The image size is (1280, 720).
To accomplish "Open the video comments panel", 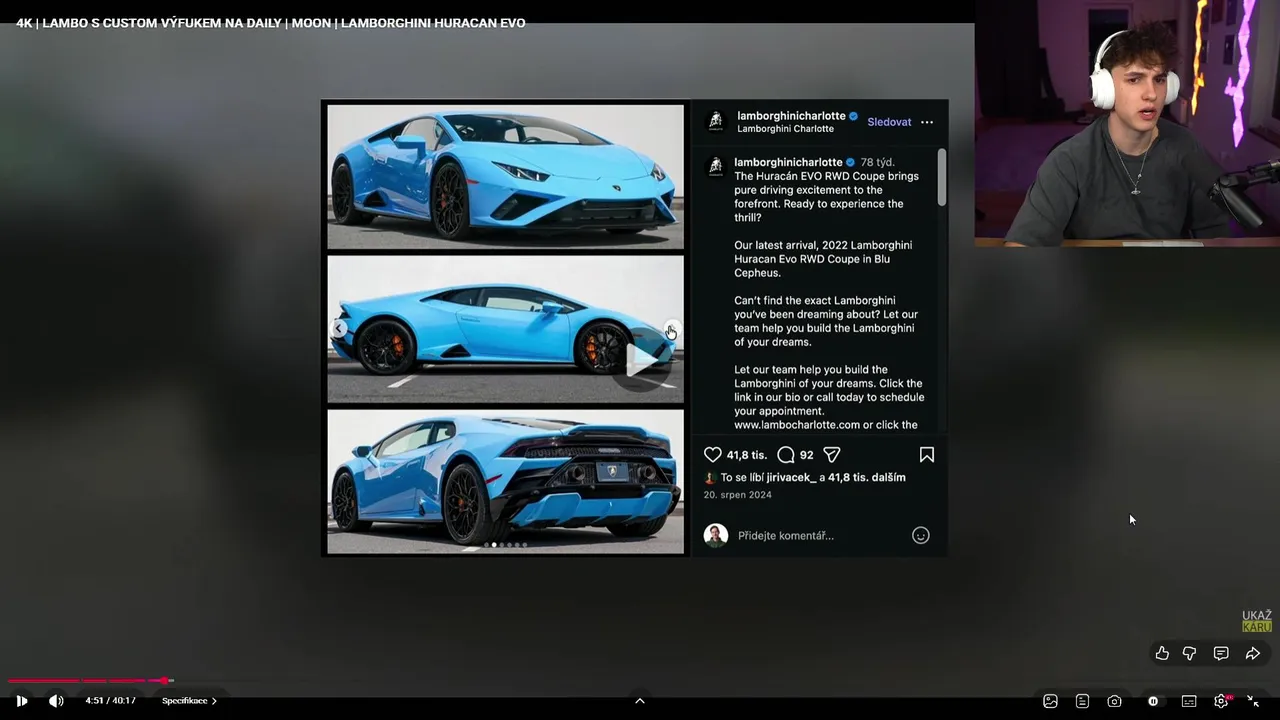I will (x=1221, y=653).
